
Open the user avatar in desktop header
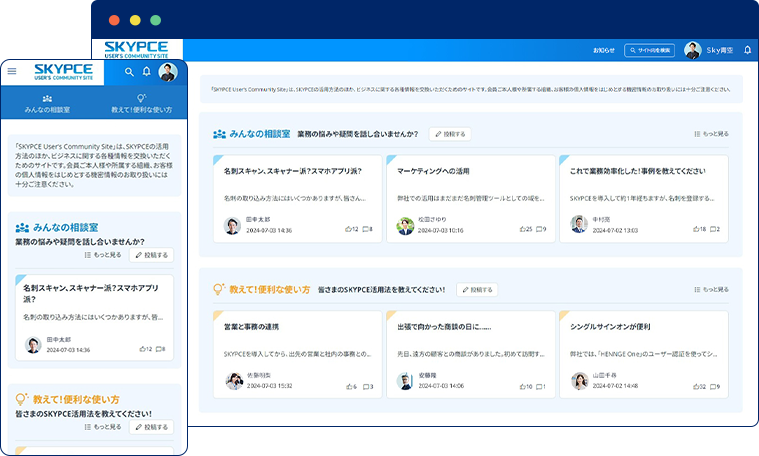(x=693, y=50)
